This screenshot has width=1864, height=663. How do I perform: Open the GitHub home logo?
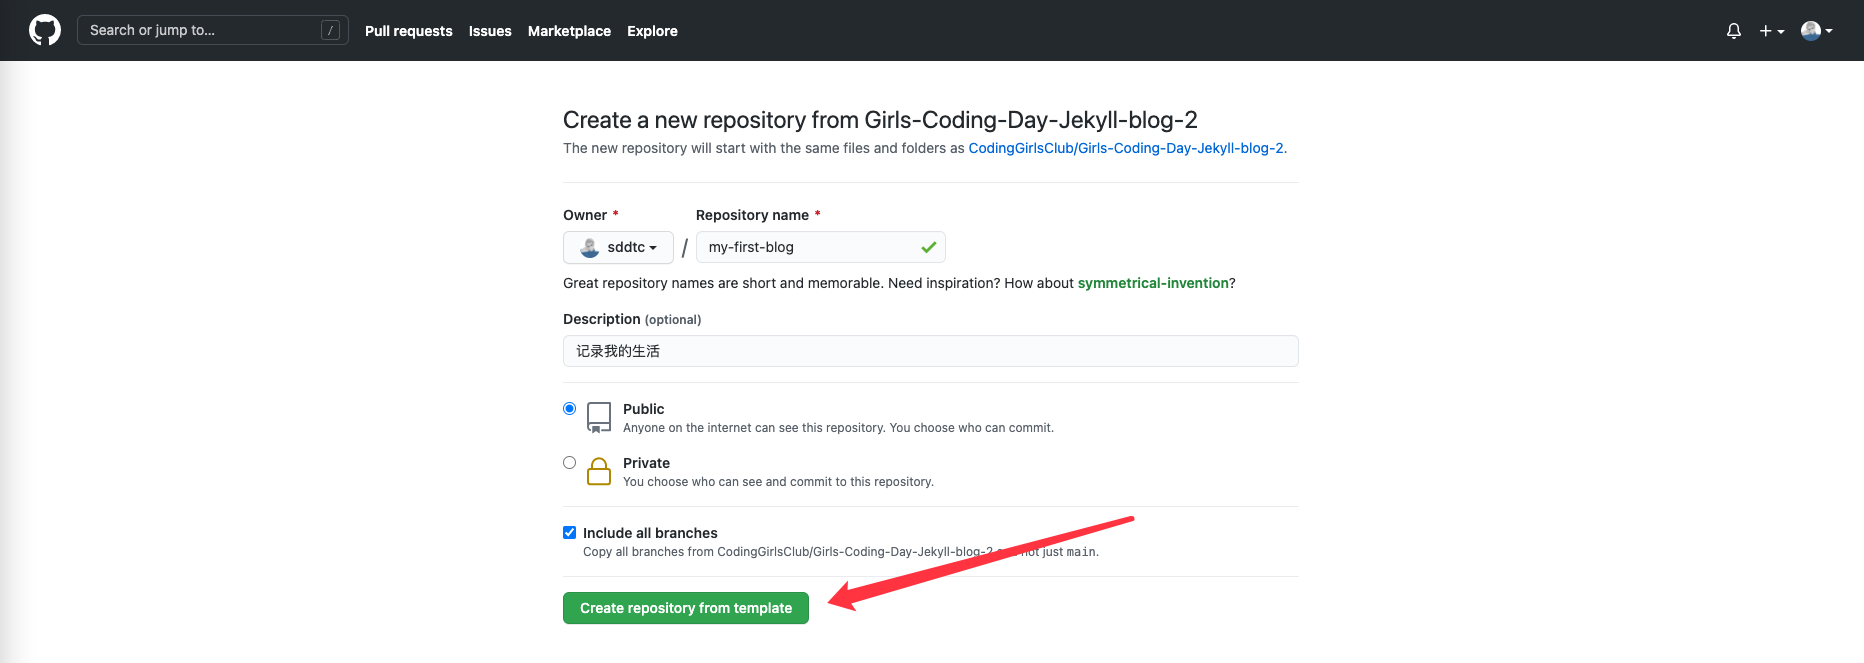tap(45, 30)
